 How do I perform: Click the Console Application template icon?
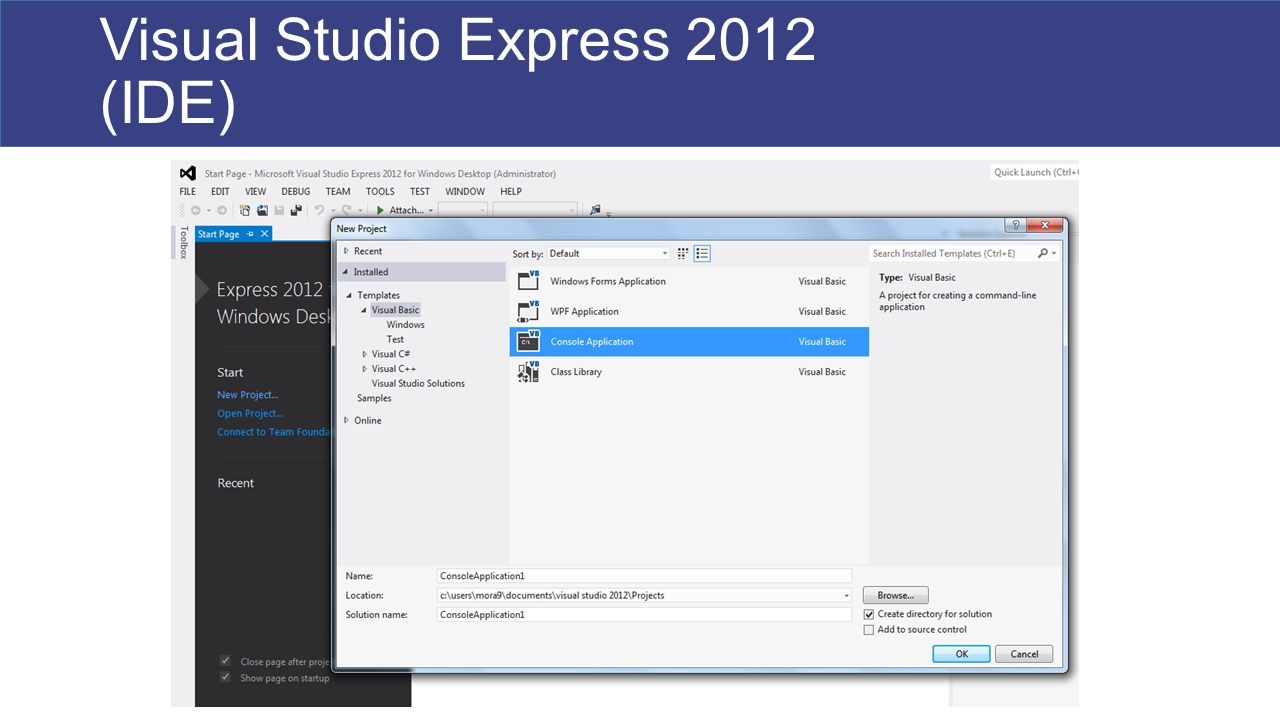click(528, 341)
